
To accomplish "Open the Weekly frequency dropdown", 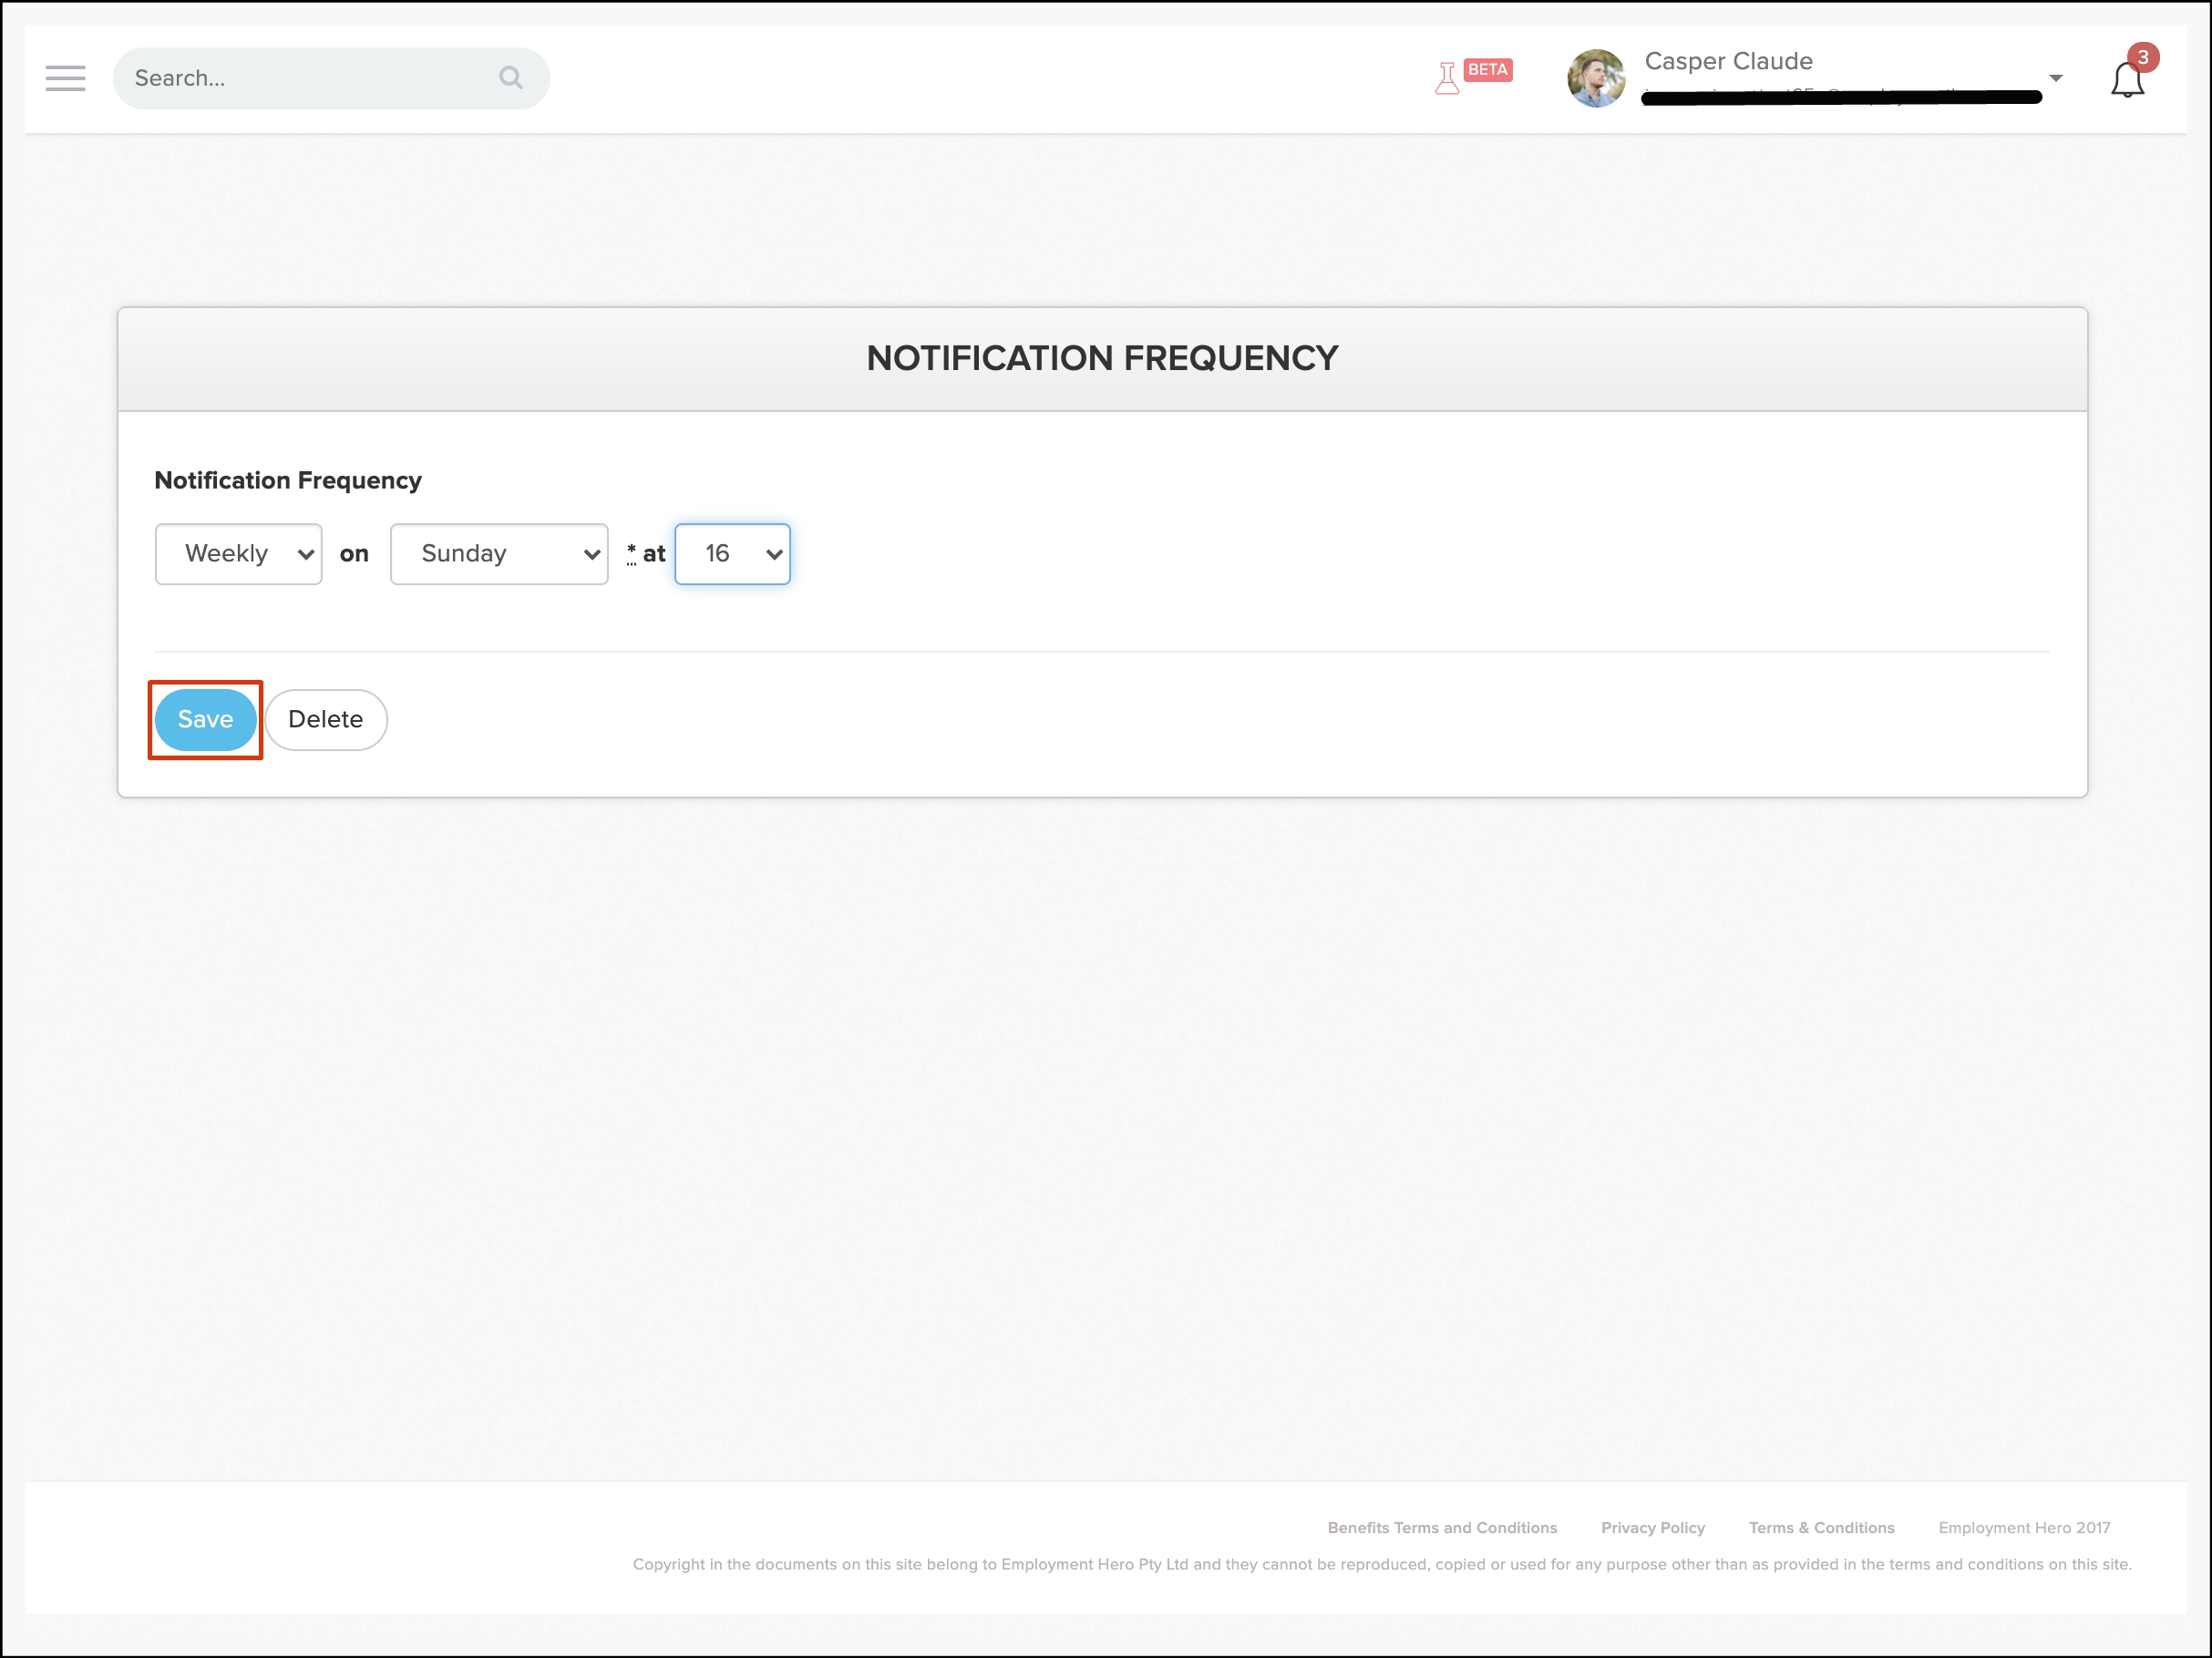I will pos(238,554).
